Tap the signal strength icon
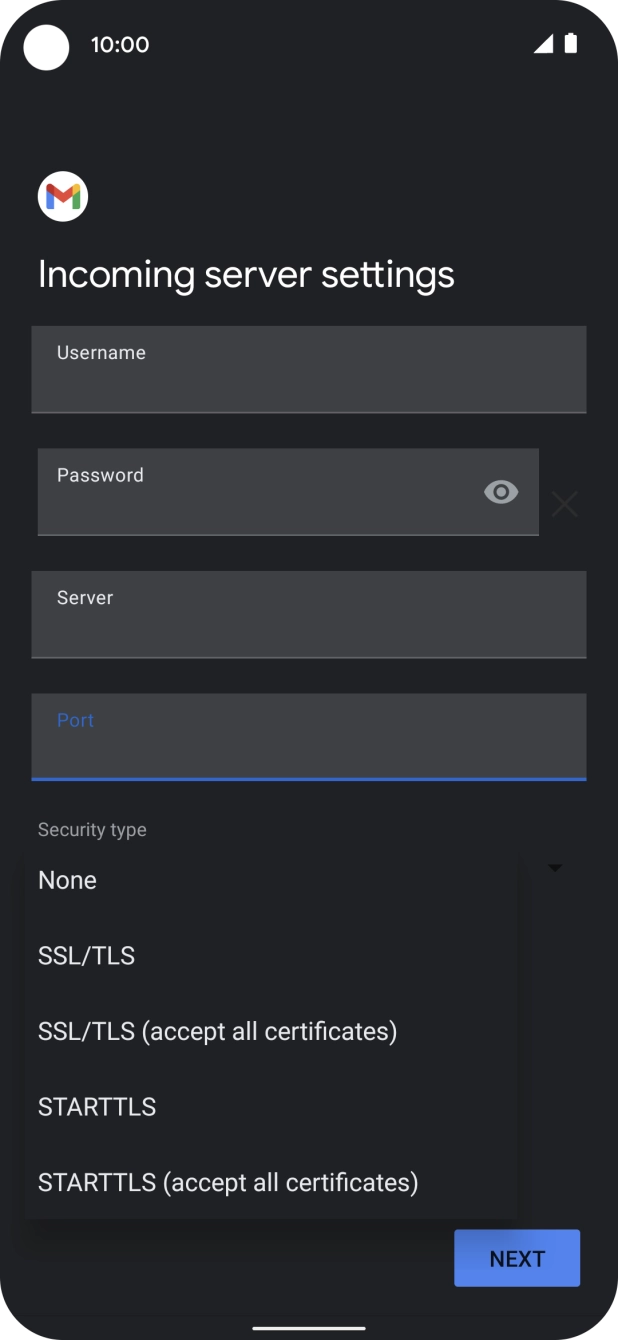The image size is (618, 1340). click(546, 44)
